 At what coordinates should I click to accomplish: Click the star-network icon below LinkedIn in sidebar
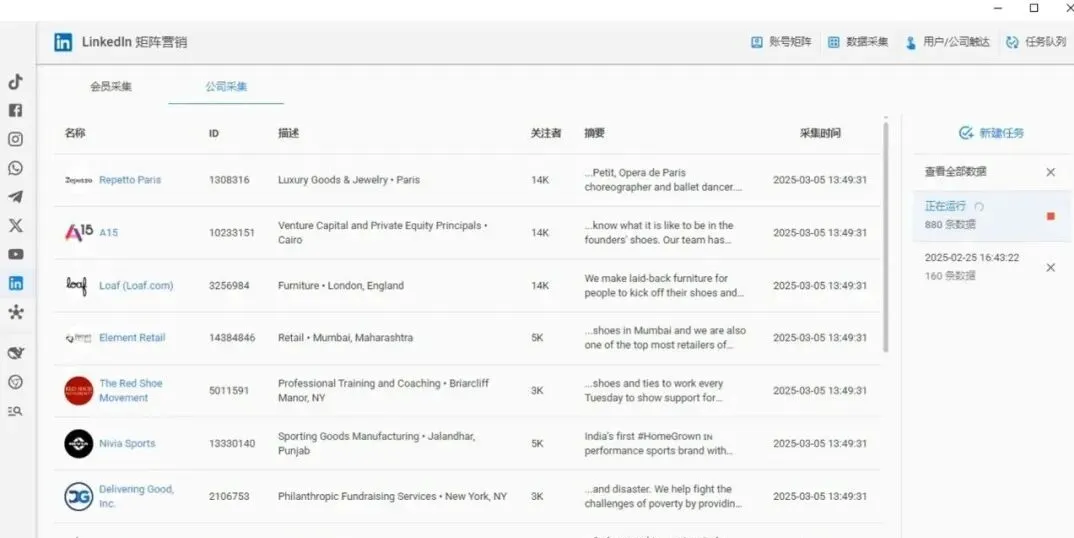pos(15,313)
